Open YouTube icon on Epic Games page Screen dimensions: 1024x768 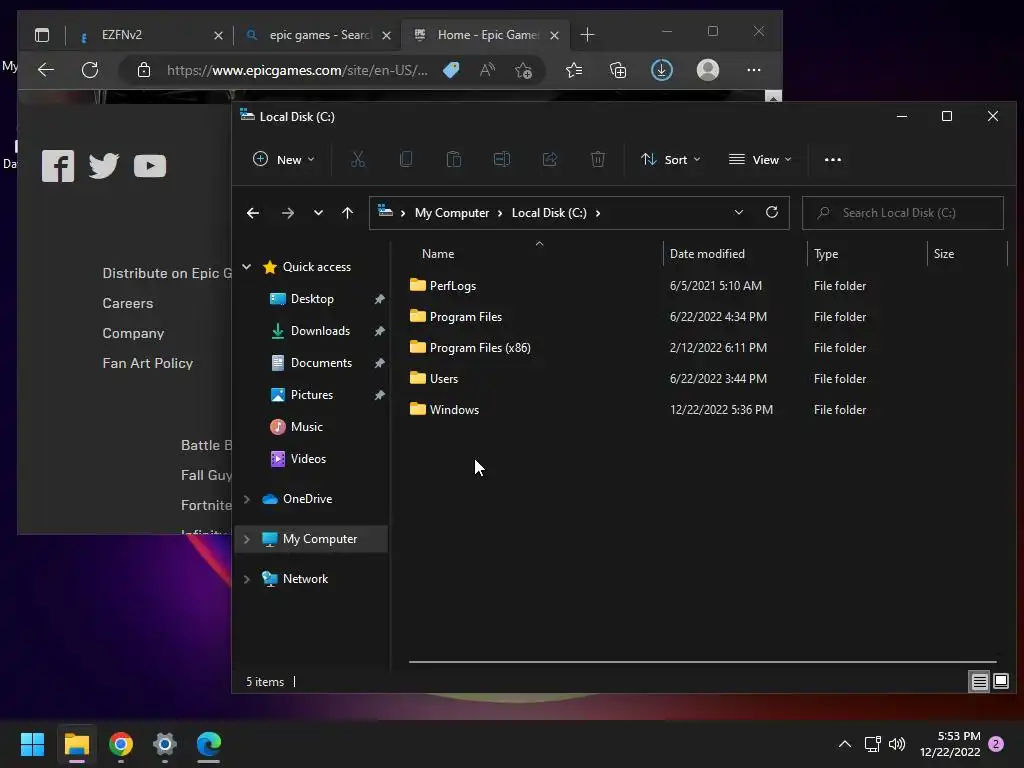pyautogui.click(x=150, y=166)
